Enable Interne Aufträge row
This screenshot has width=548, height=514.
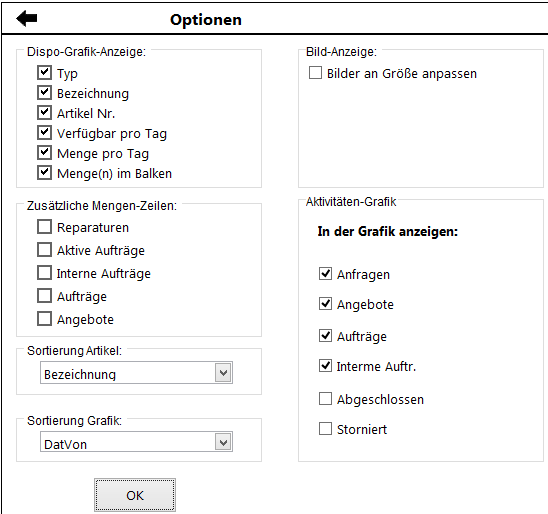tap(44, 273)
